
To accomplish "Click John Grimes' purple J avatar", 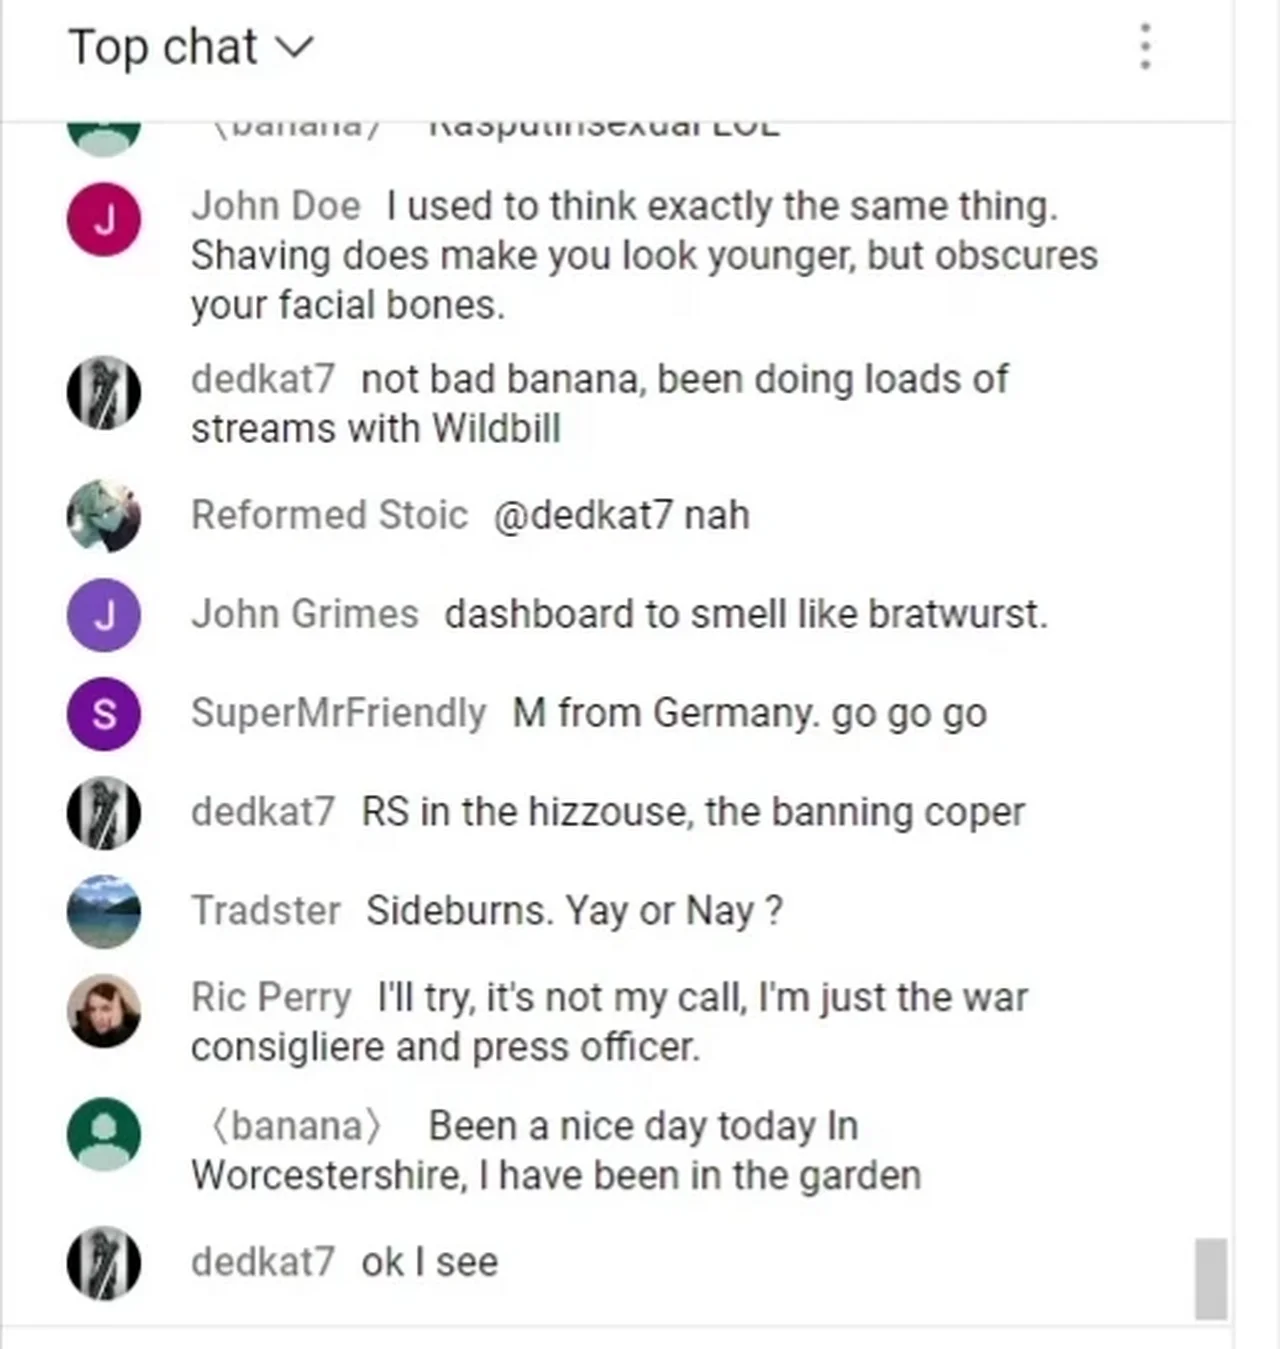I will [x=104, y=615].
